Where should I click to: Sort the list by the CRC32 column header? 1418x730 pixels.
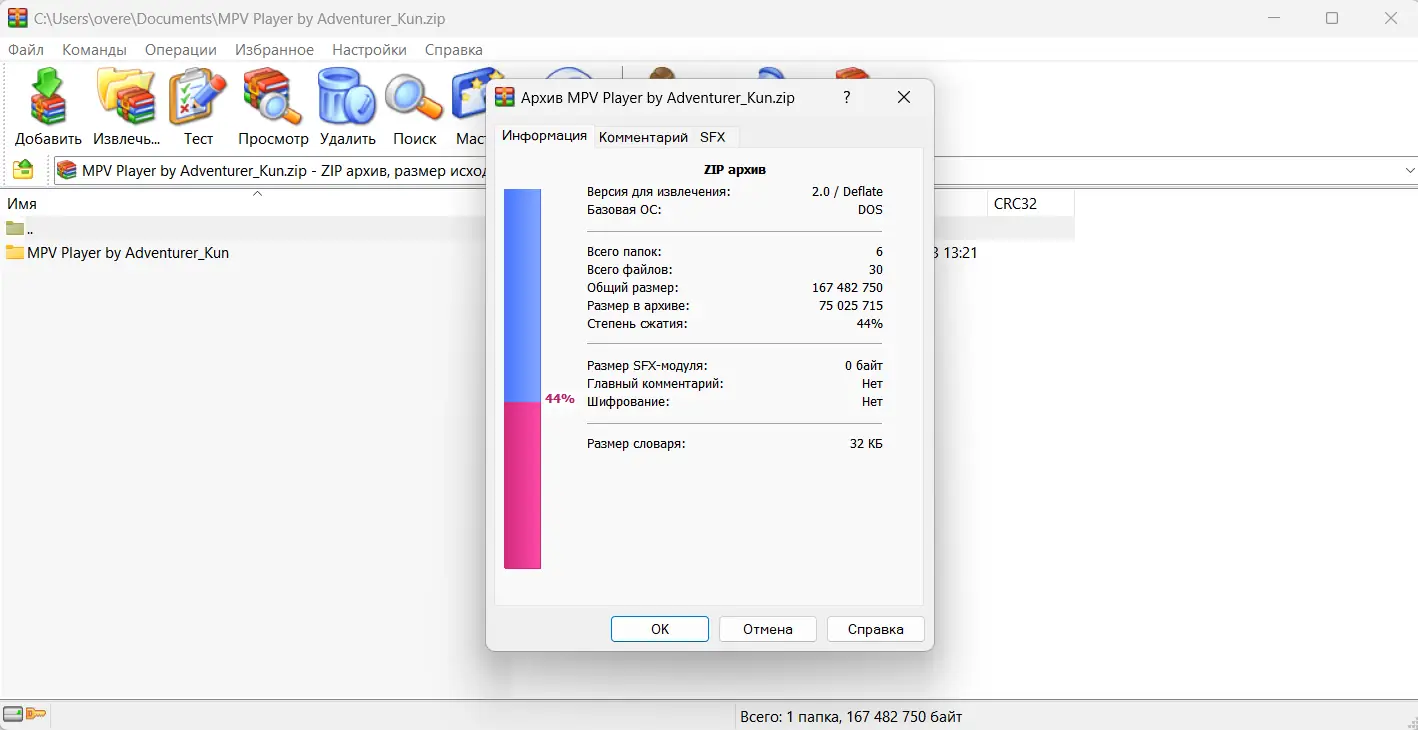(1030, 203)
